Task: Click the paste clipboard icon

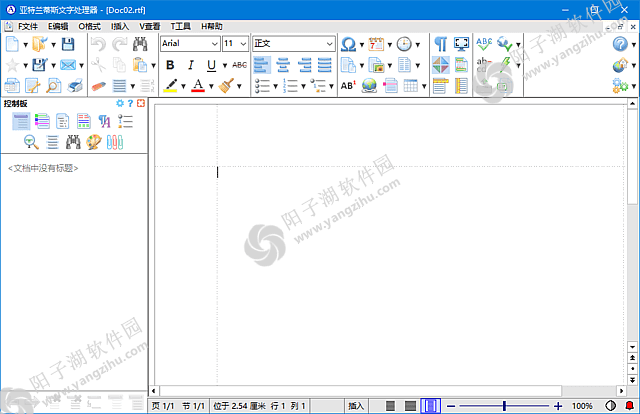Action: click(140, 65)
